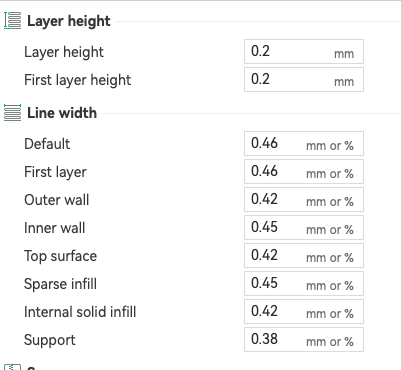Edit the Top surface line width field
Screen dimensions: 401x370
[304, 256]
